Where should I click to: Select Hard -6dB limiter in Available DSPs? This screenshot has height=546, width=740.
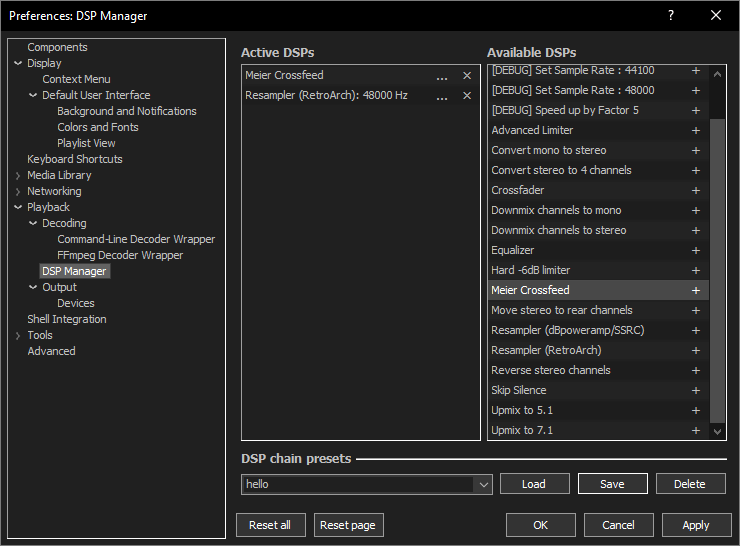coord(531,270)
